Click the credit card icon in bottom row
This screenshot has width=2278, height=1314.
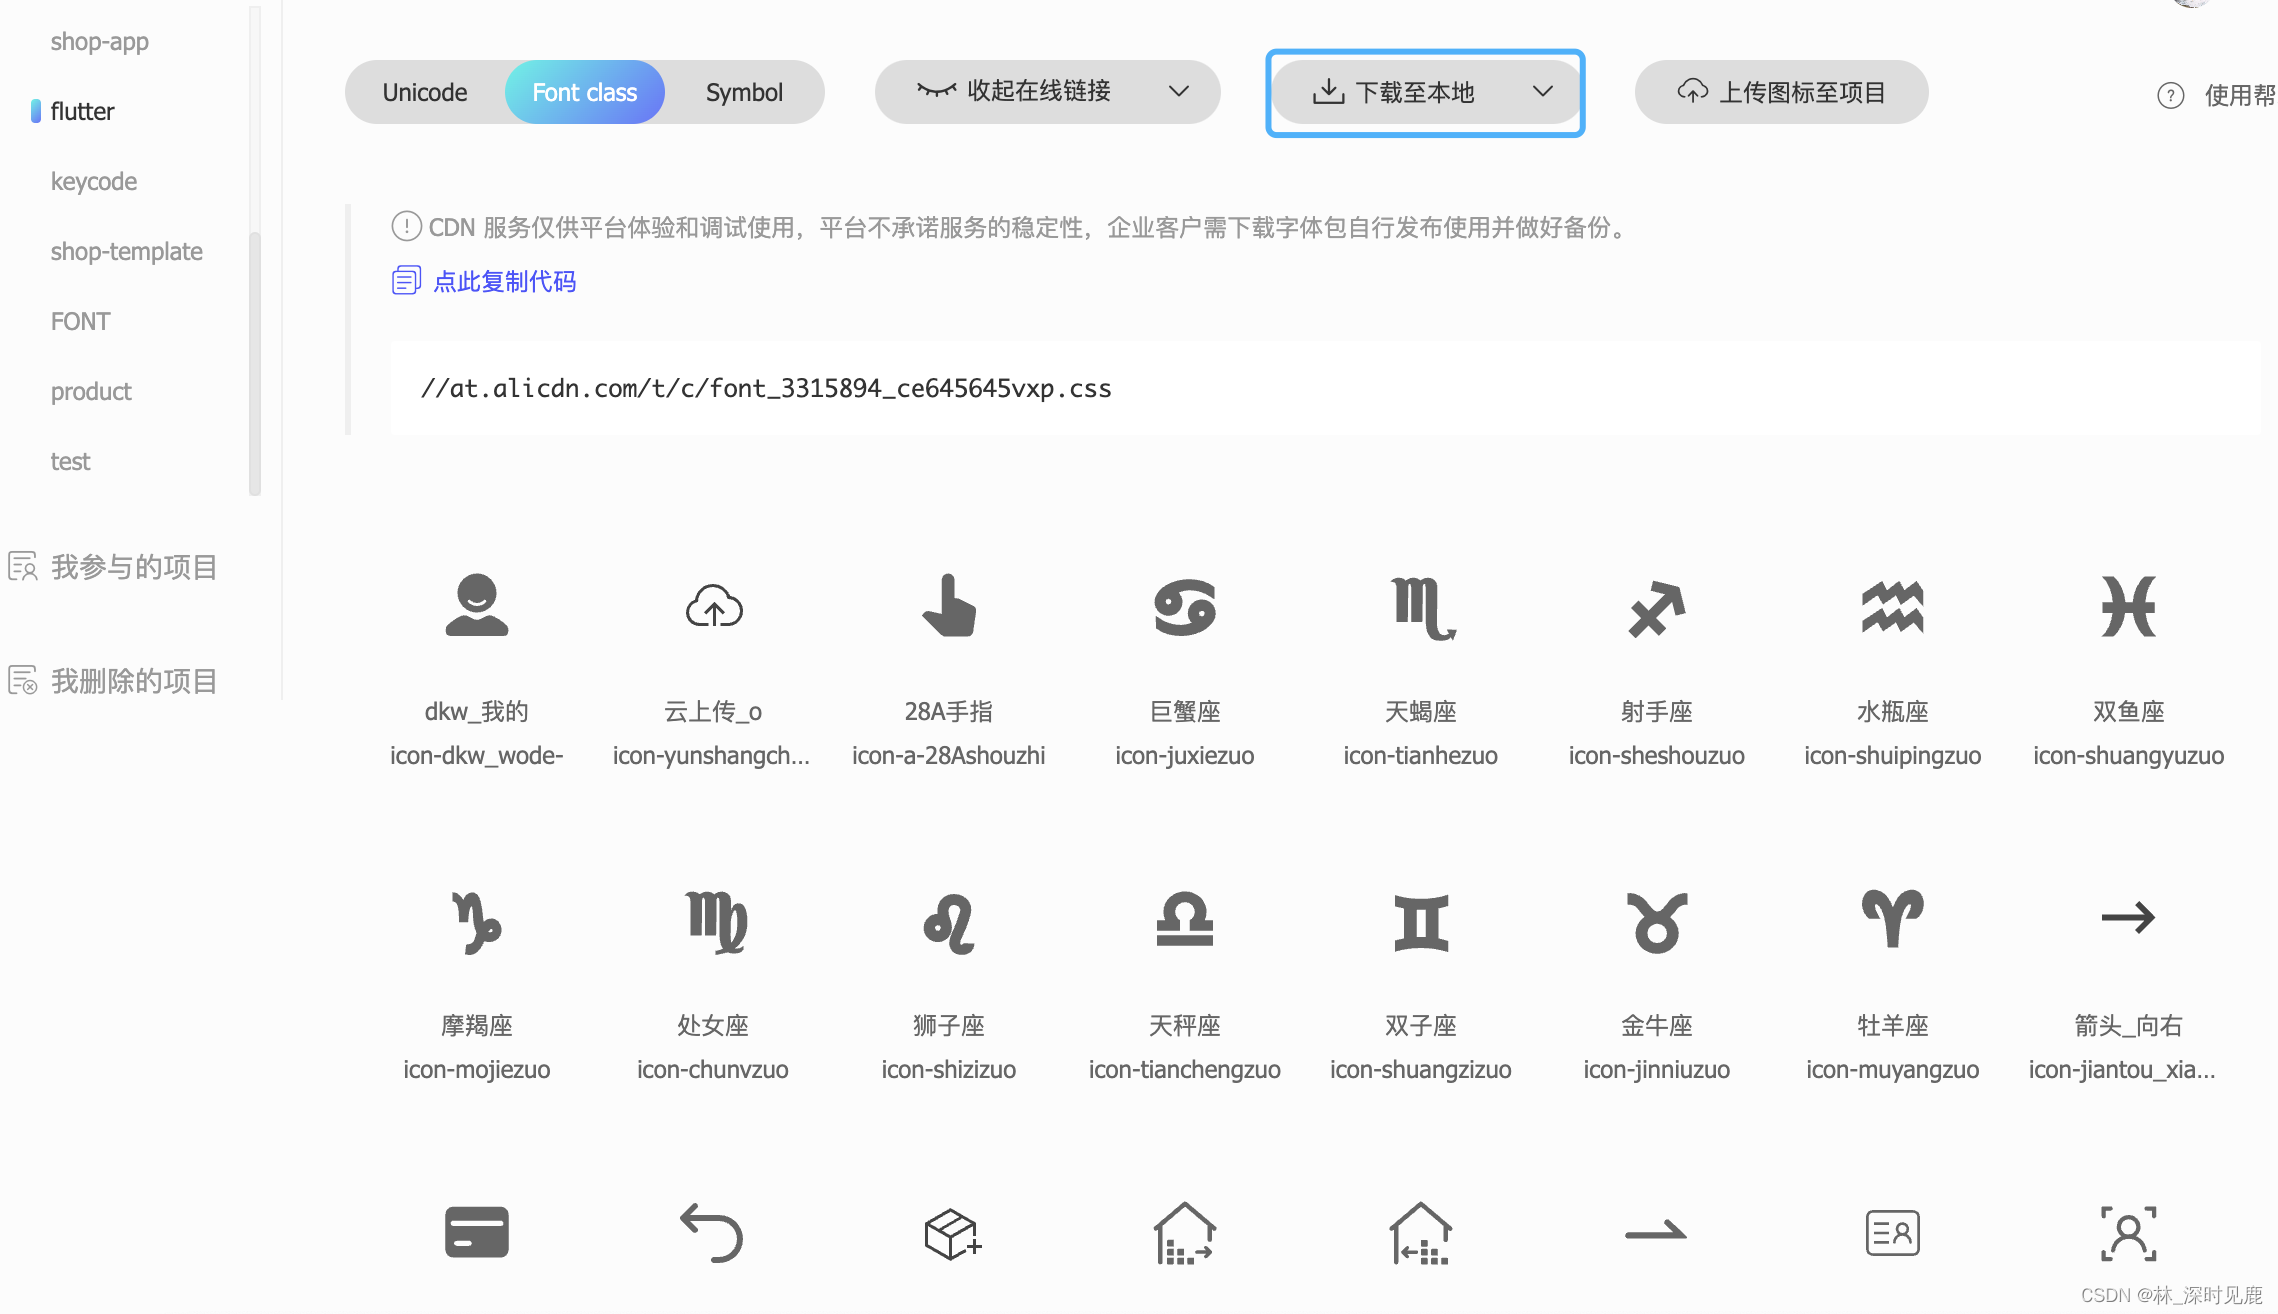(477, 1232)
